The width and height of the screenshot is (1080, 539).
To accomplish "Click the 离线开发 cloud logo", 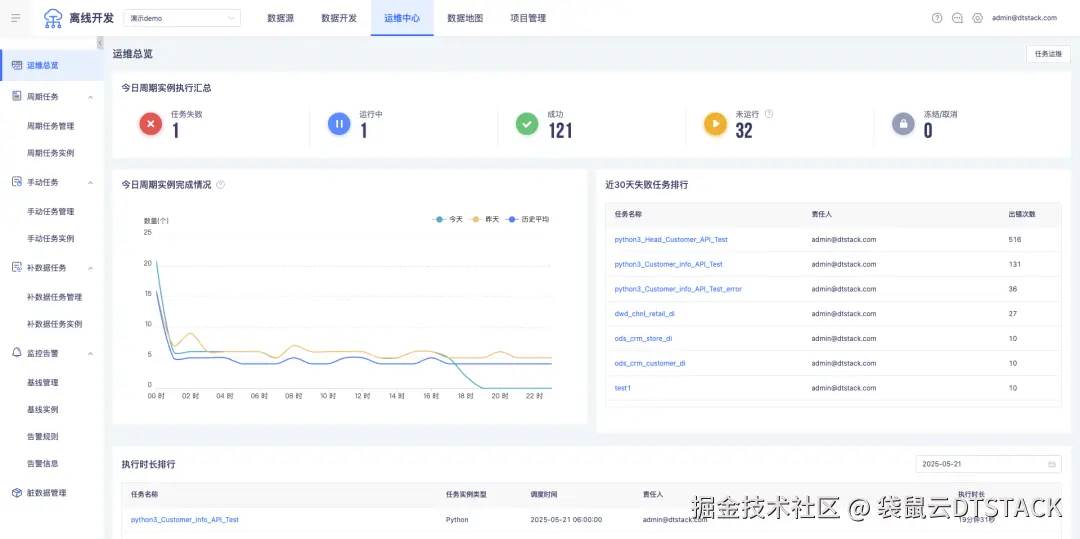I will (x=53, y=18).
